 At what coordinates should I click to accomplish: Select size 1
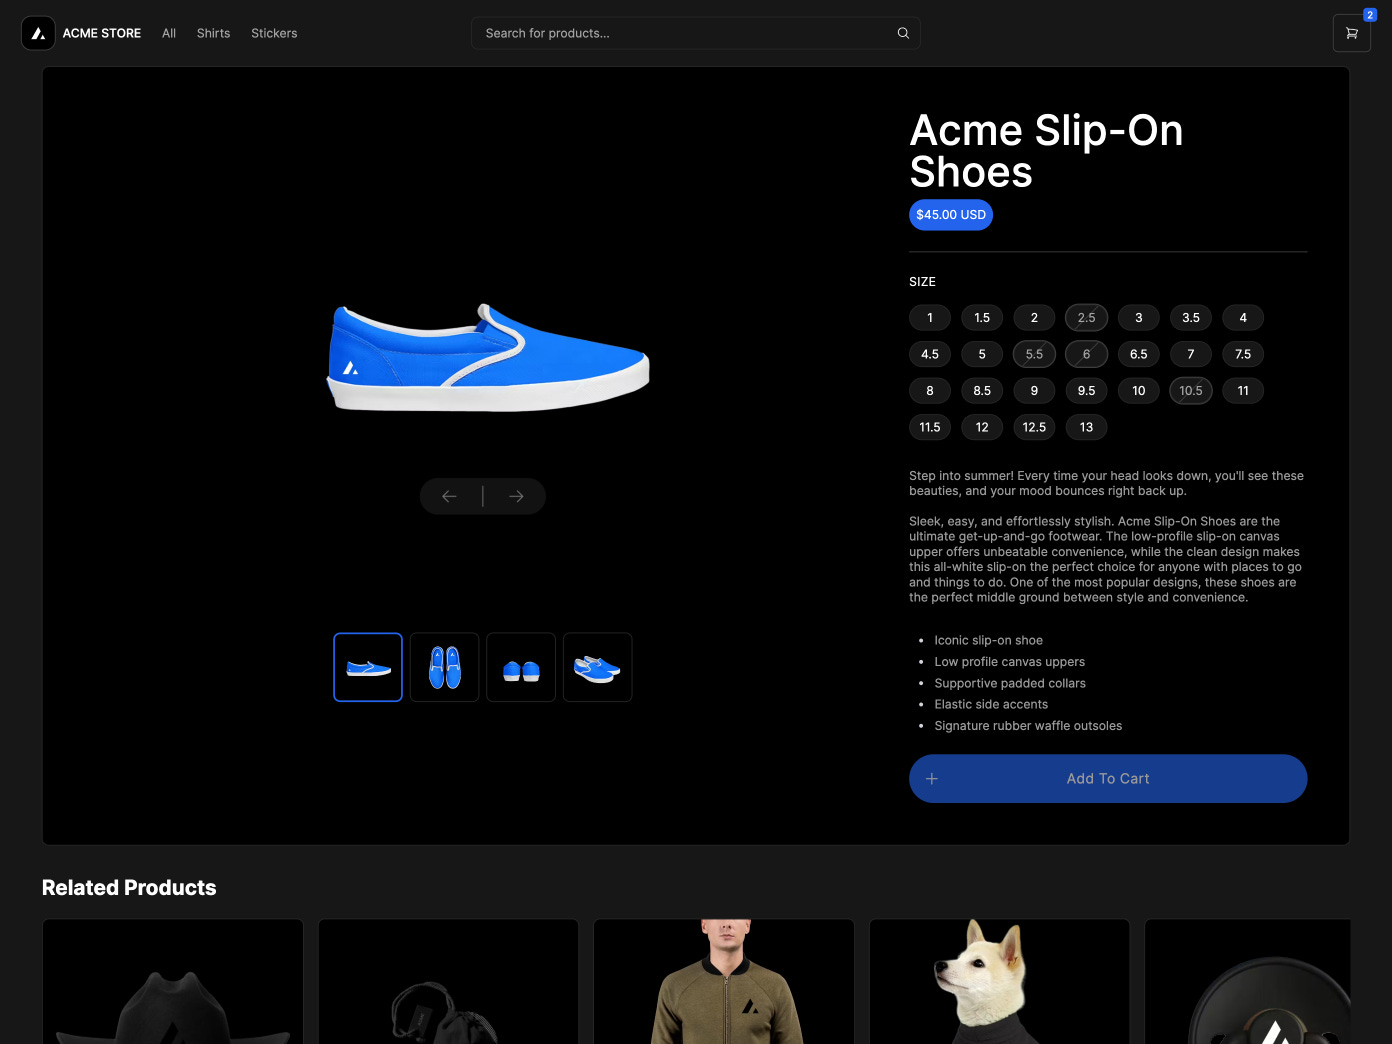click(930, 318)
